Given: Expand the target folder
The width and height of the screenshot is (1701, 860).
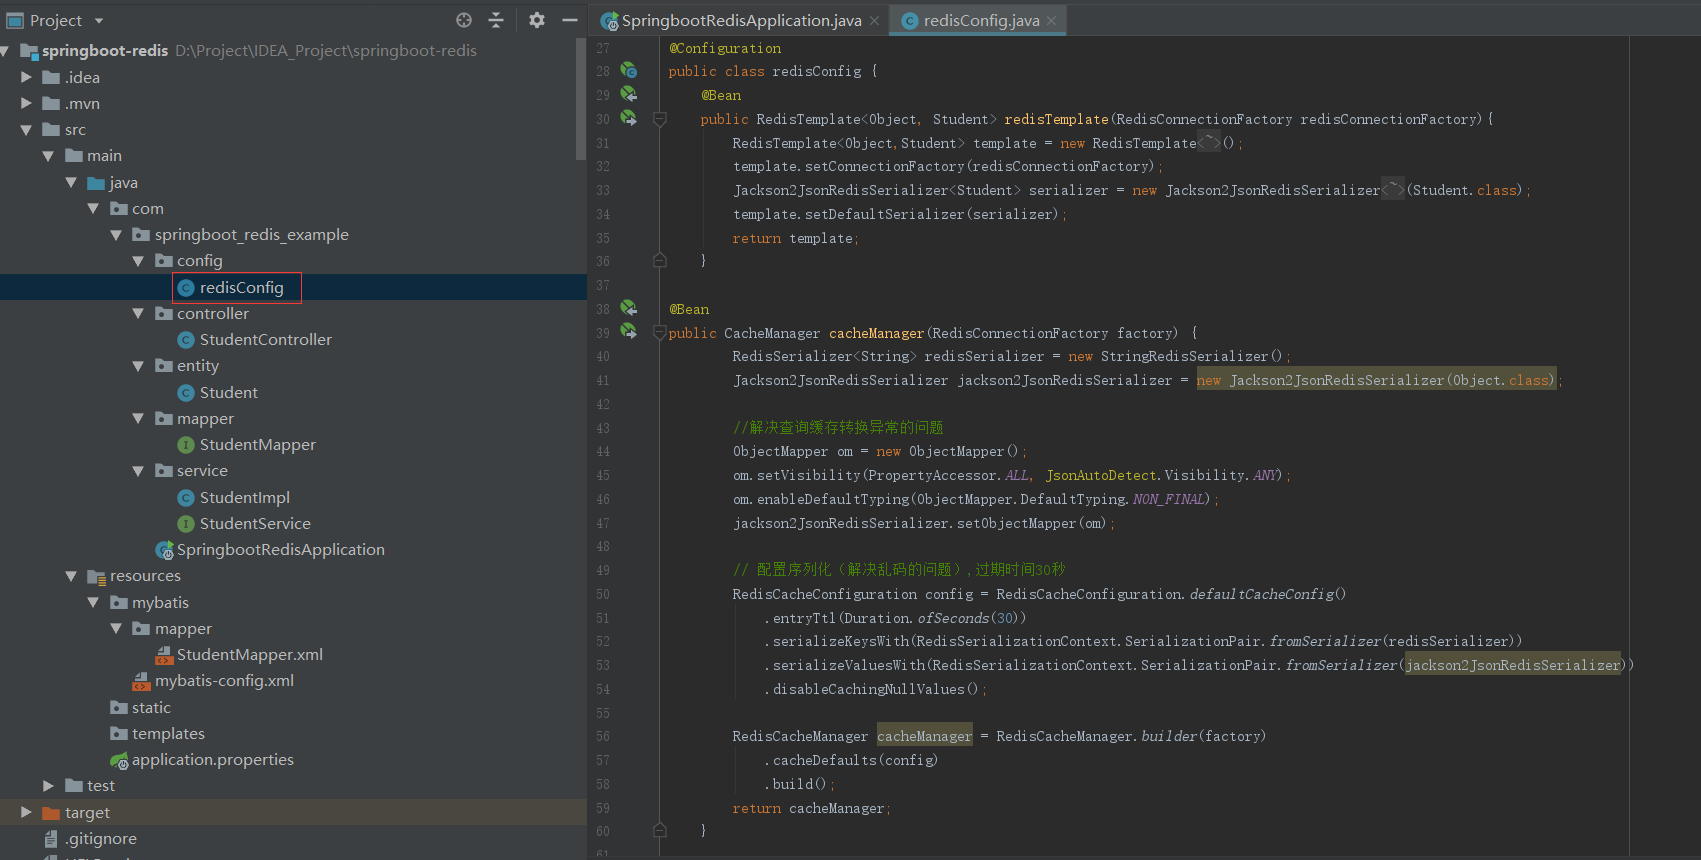Looking at the screenshot, I should [27, 812].
